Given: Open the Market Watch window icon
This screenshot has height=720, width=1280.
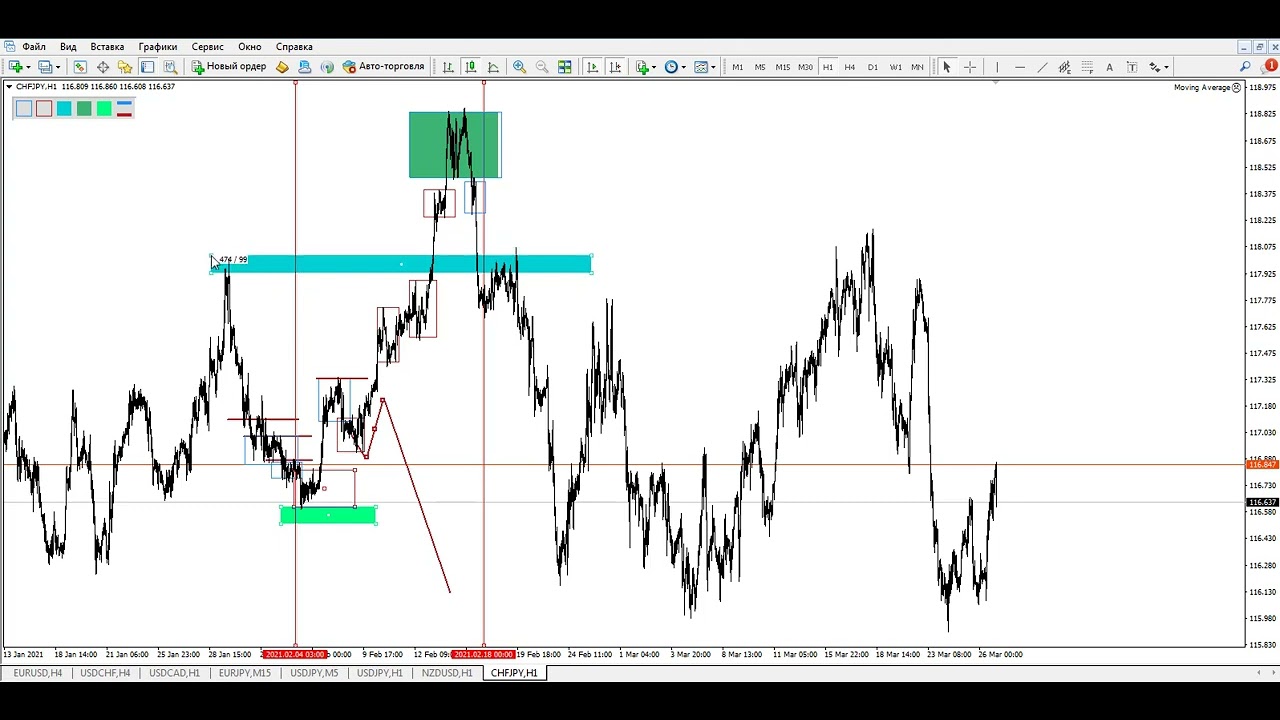Looking at the screenshot, I should pyautogui.click(x=80, y=67).
